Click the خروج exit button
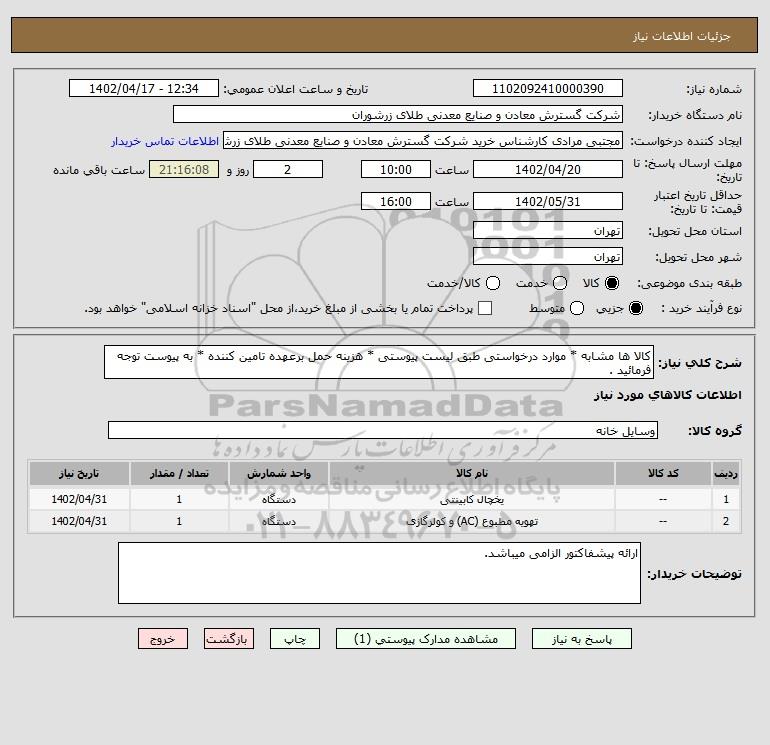 (163, 639)
